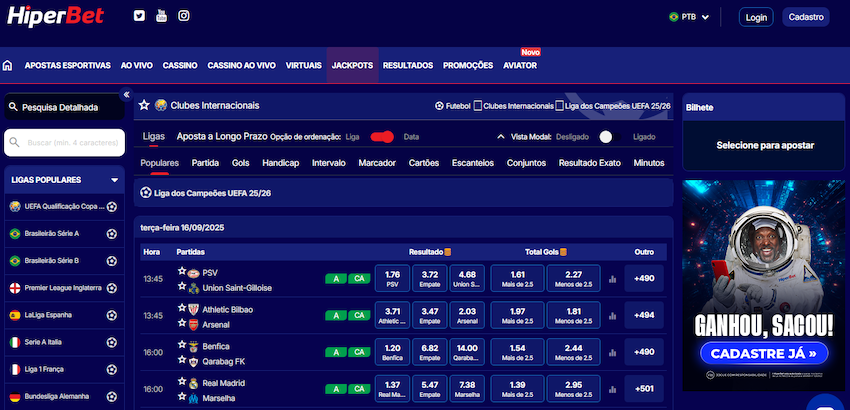Click soccer ball icon next to Liga 1 França
The image size is (850, 410).
(112, 369)
